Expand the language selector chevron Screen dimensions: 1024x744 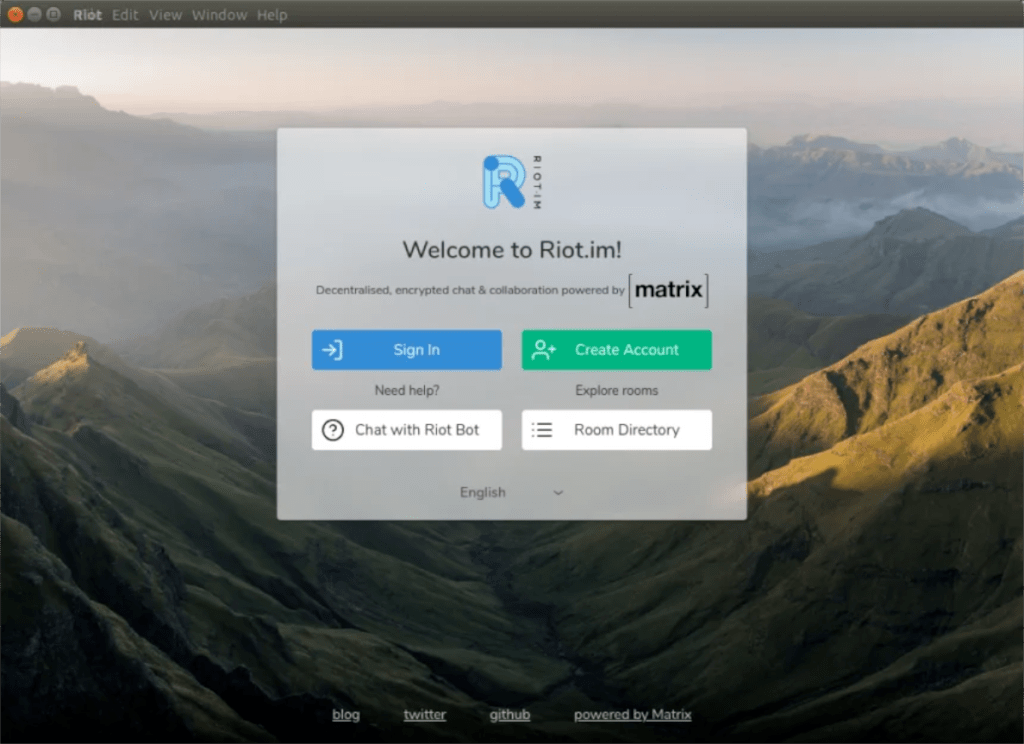558,492
